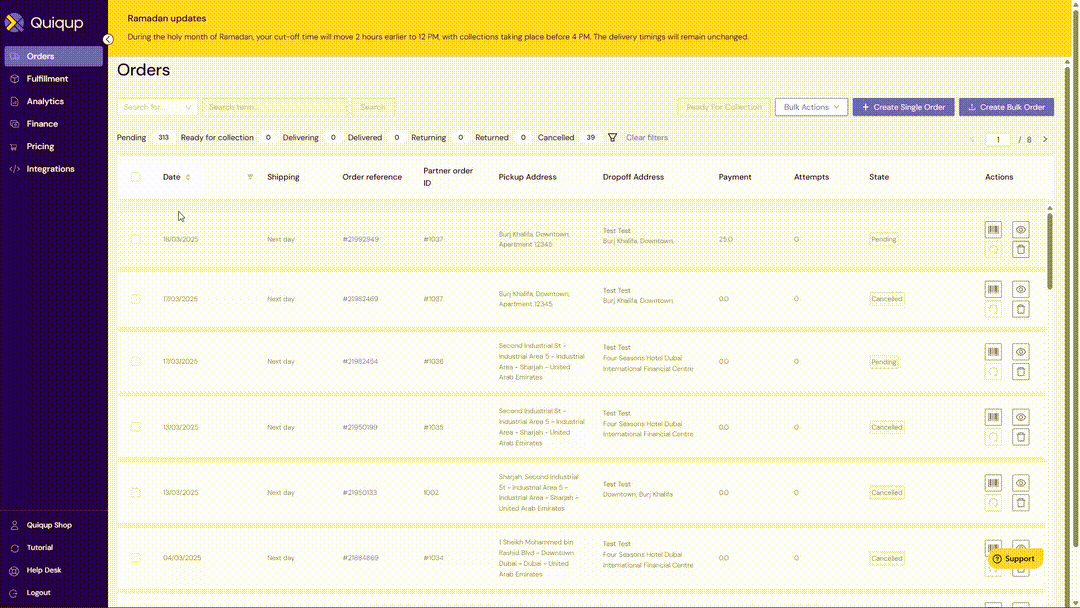Viewport: 1080px width, 608px height.
Task: Collapse the sidebar with the arrow button
Action: point(108,39)
